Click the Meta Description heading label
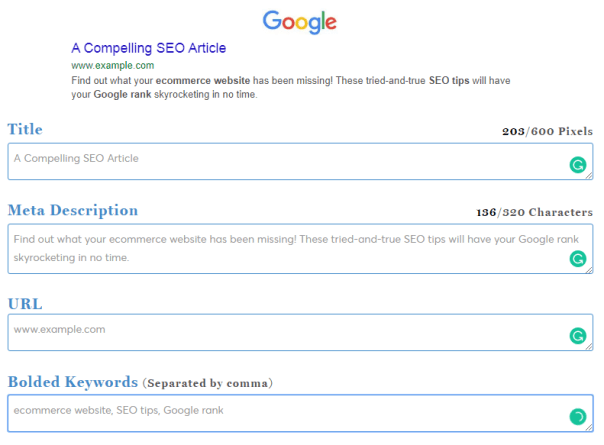The height and width of the screenshot is (445, 604). (73, 210)
